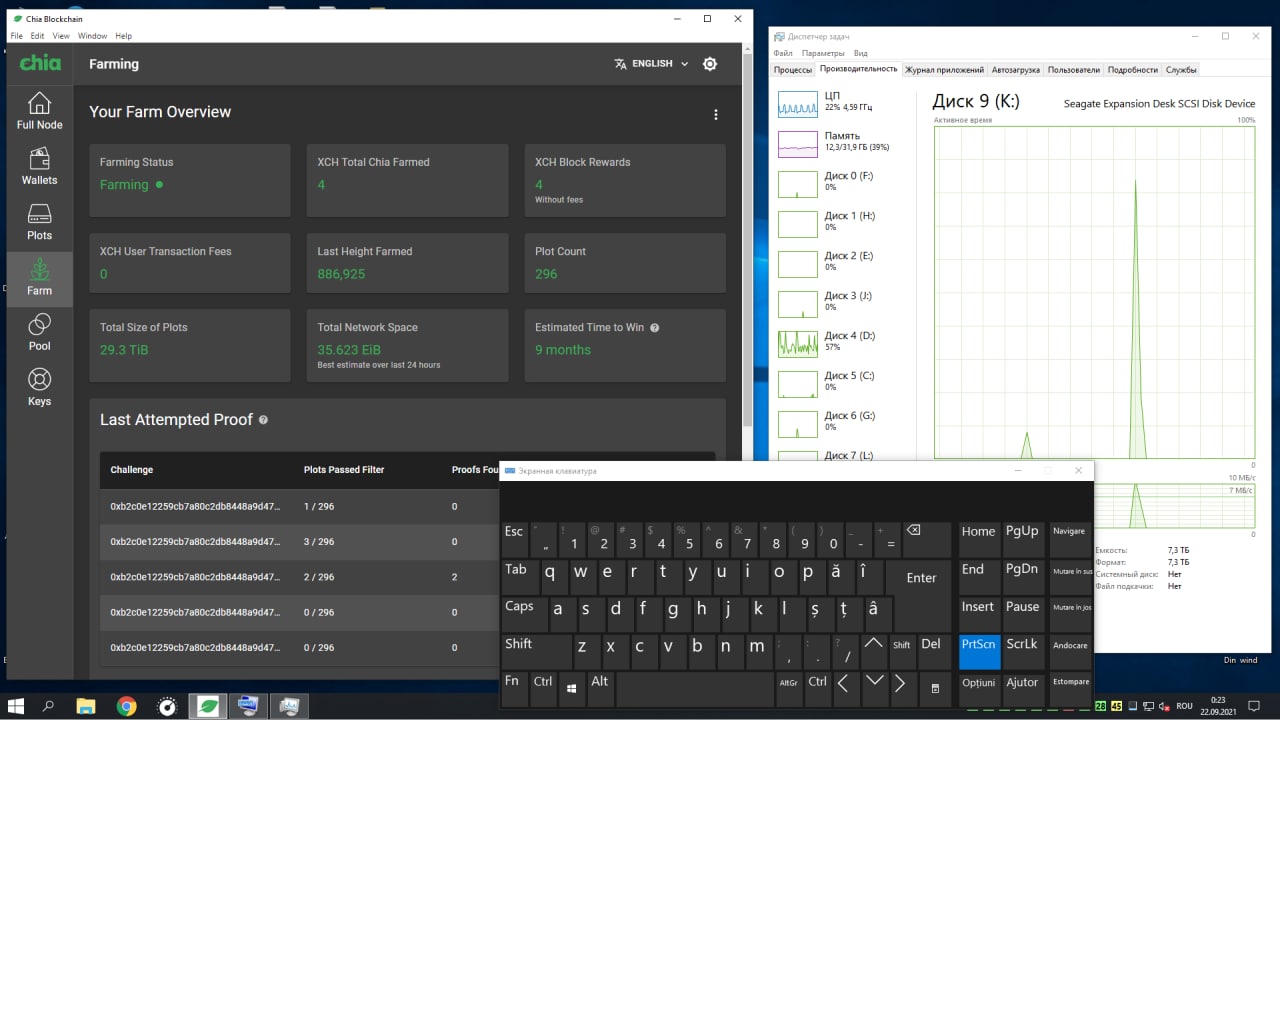Open Chia Window menu
Viewport: 1280px width, 1014px height.
93,36
